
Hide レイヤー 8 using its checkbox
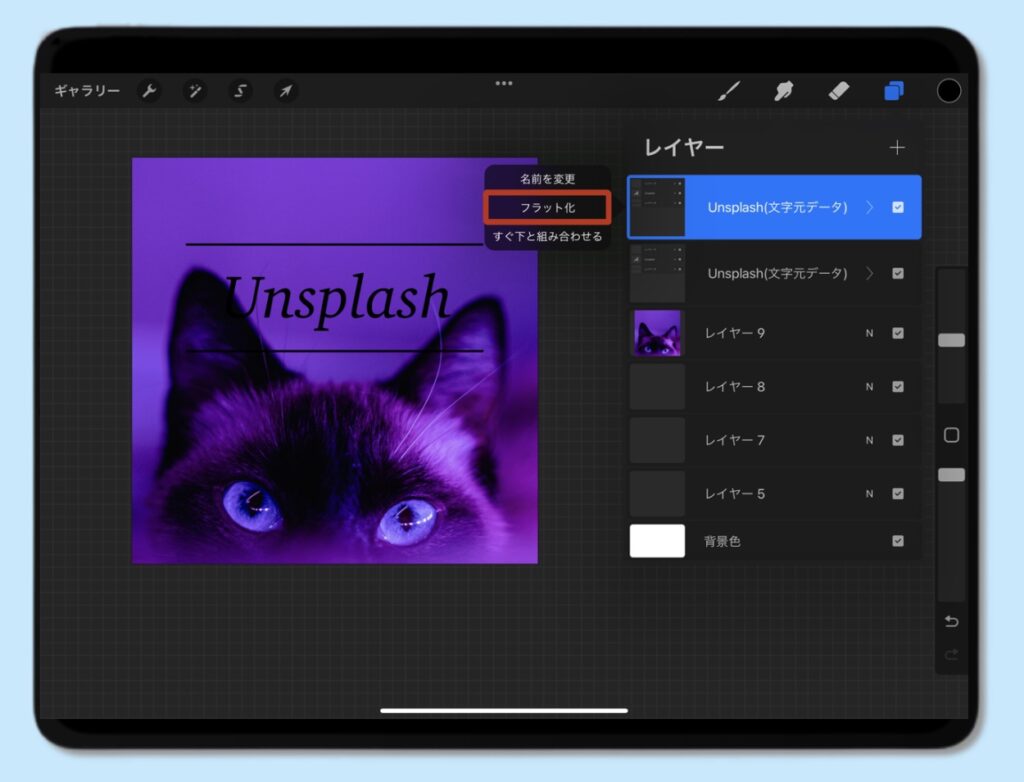pos(898,387)
